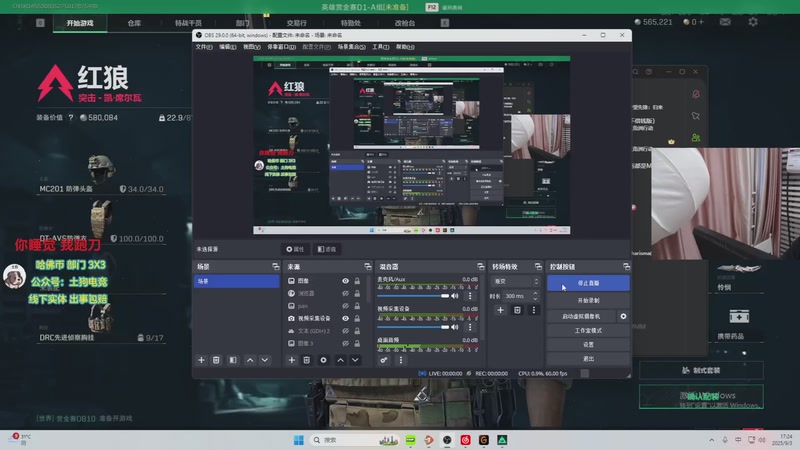Undock the Scene Transitions panel
The image size is (800, 450).
coord(538,266)
